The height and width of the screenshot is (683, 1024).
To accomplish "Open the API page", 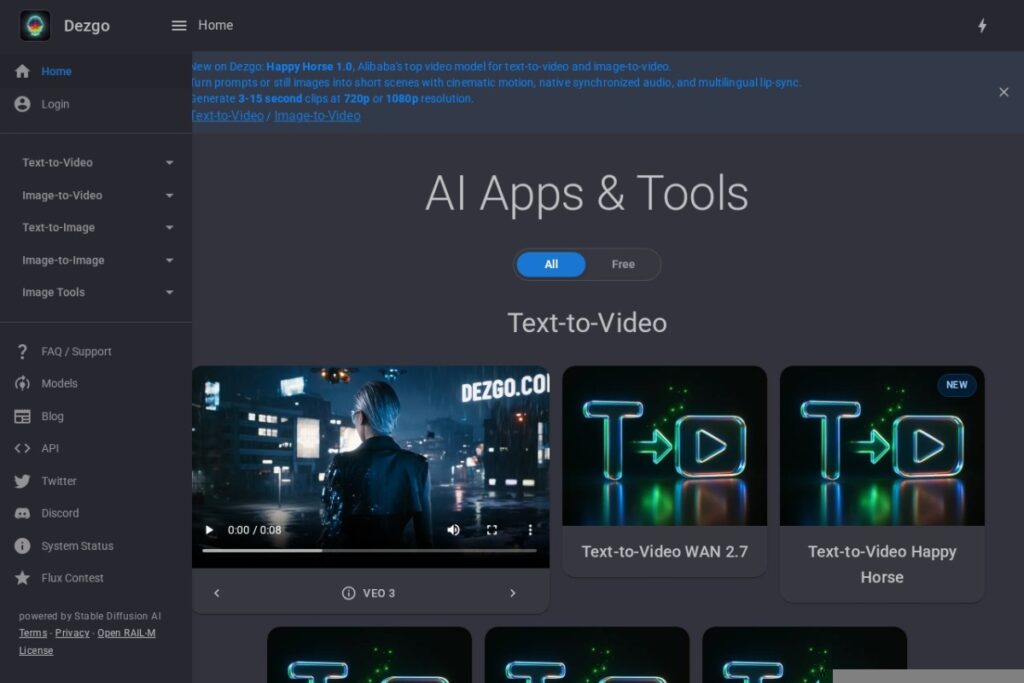I will (x=96, y=448).
